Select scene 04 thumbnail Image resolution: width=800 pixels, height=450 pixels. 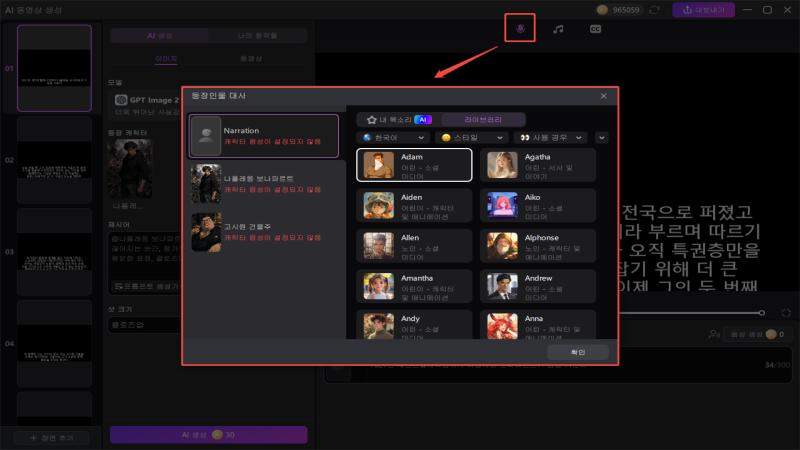click(x=55, y=343)
